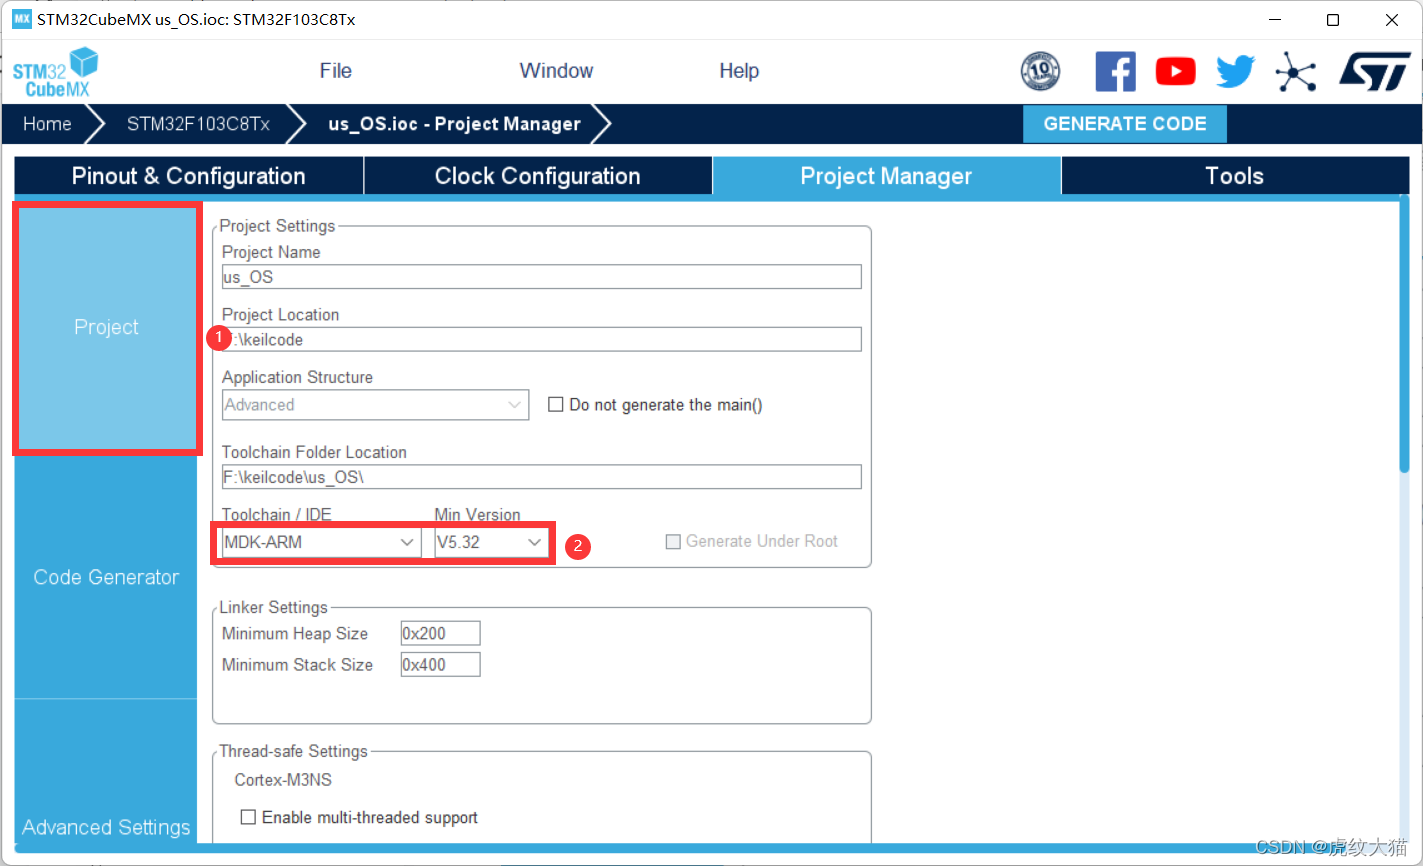Click the Cortex-M3NS label
The width and height of the screenshot is (1423, 866).
point(283,779)
